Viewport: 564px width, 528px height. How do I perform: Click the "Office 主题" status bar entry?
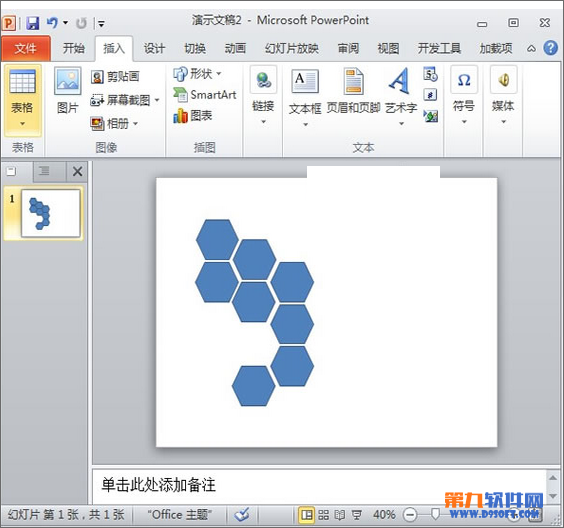180,515
